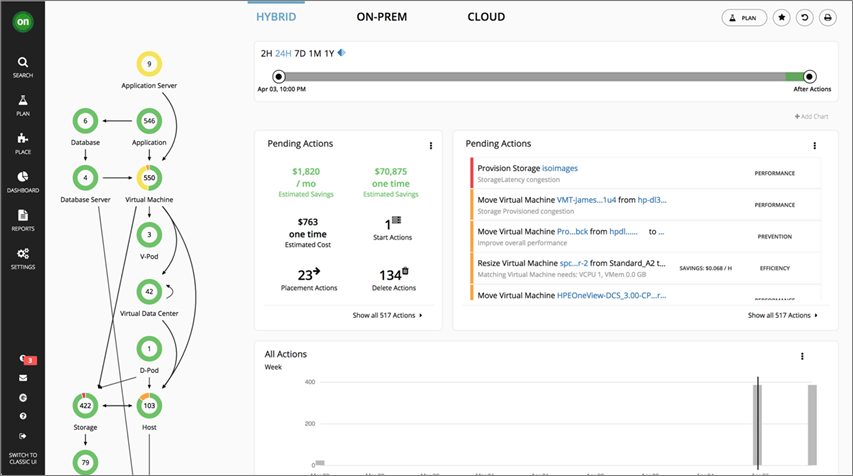Screen dimensions: 853x476
Task: Click the mail envelope icon
Action: (23, 378)
